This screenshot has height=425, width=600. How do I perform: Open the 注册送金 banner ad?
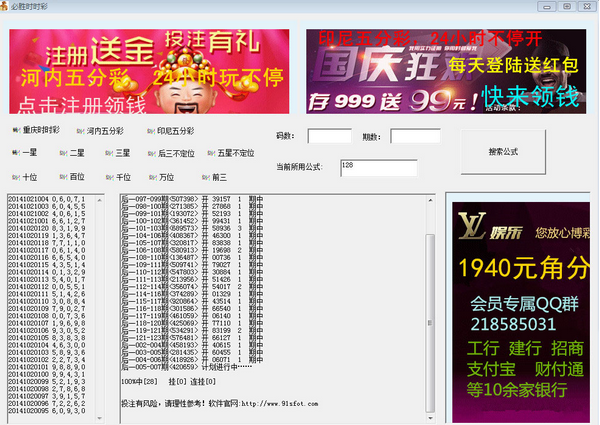pos(148,71)
